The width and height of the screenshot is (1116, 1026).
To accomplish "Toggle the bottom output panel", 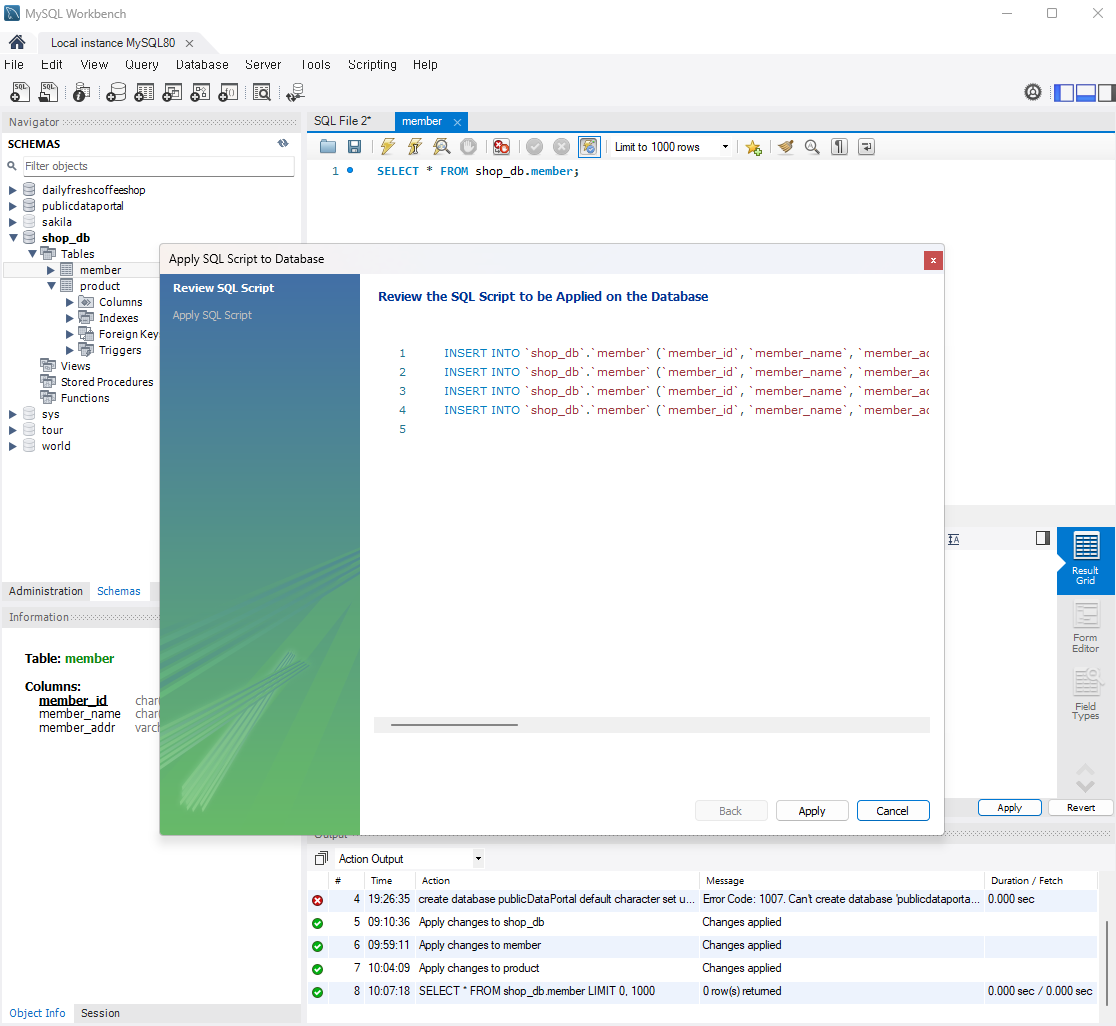I will (1085, 92).
